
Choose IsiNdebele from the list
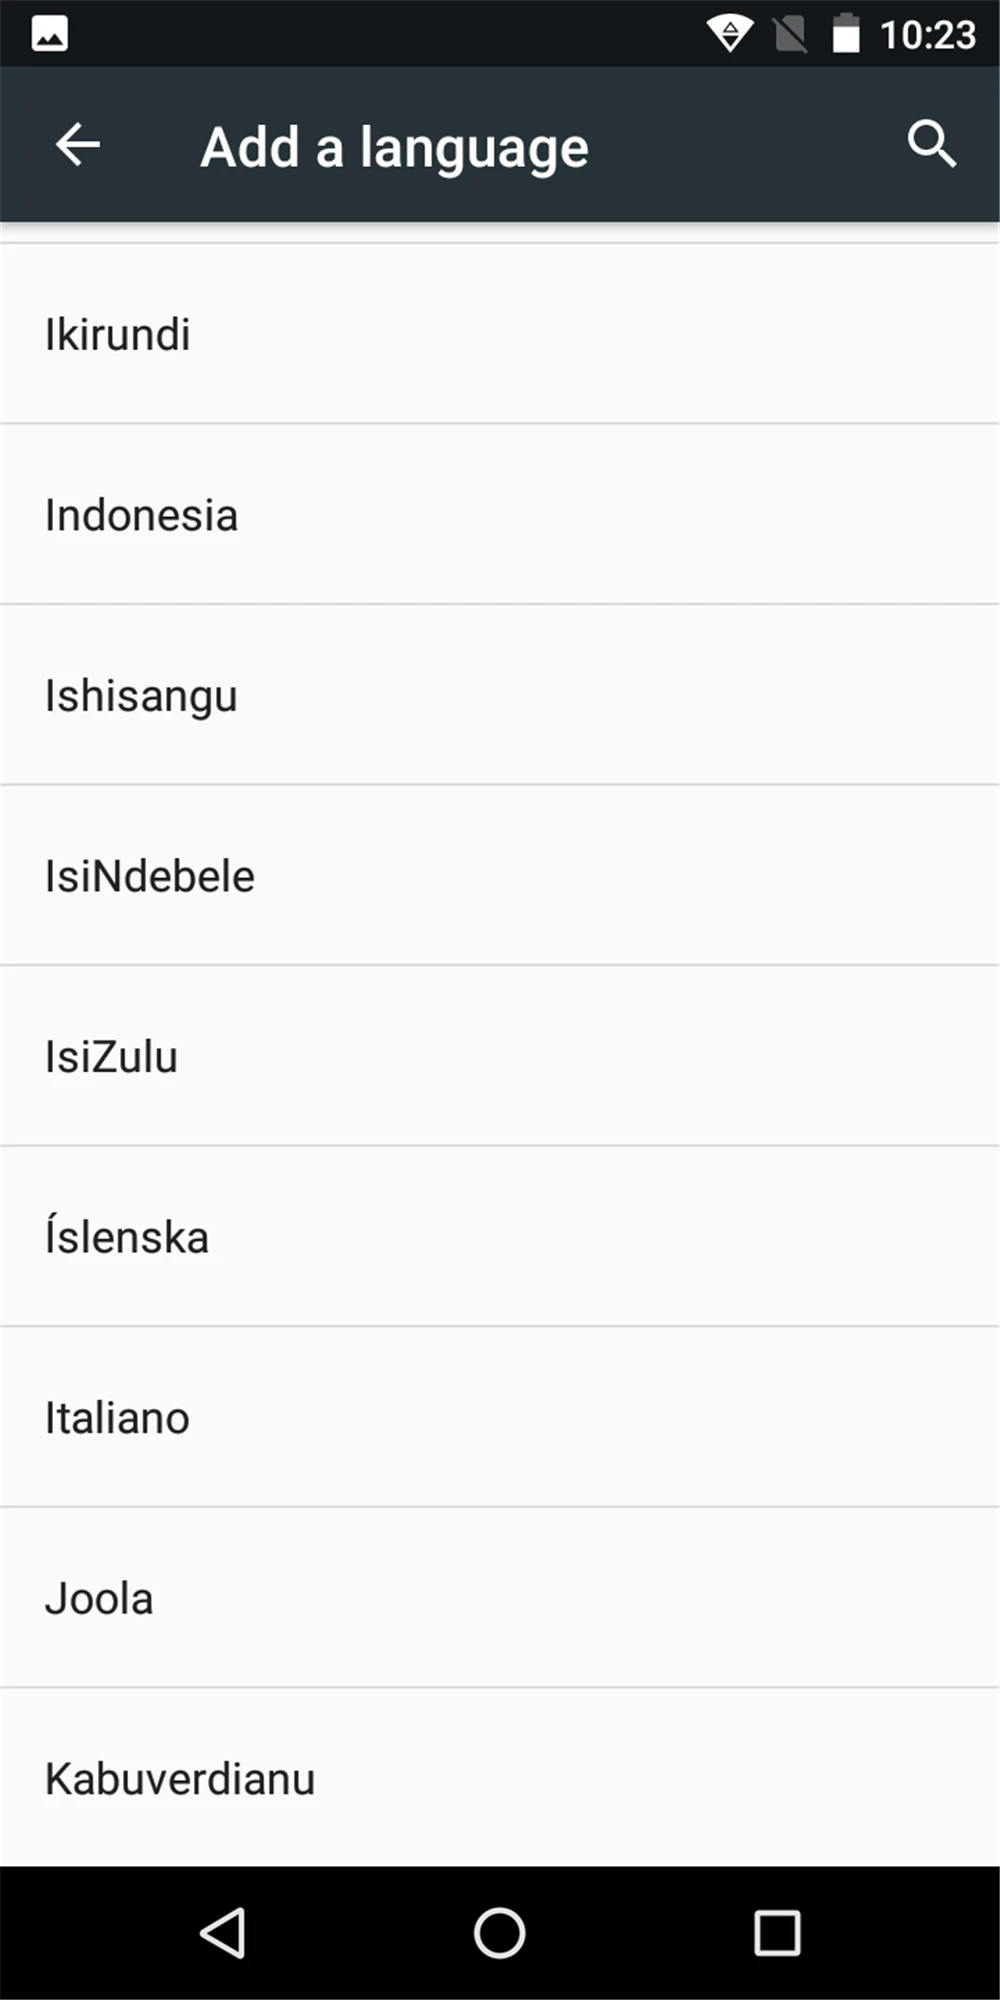tap(500, 876)
